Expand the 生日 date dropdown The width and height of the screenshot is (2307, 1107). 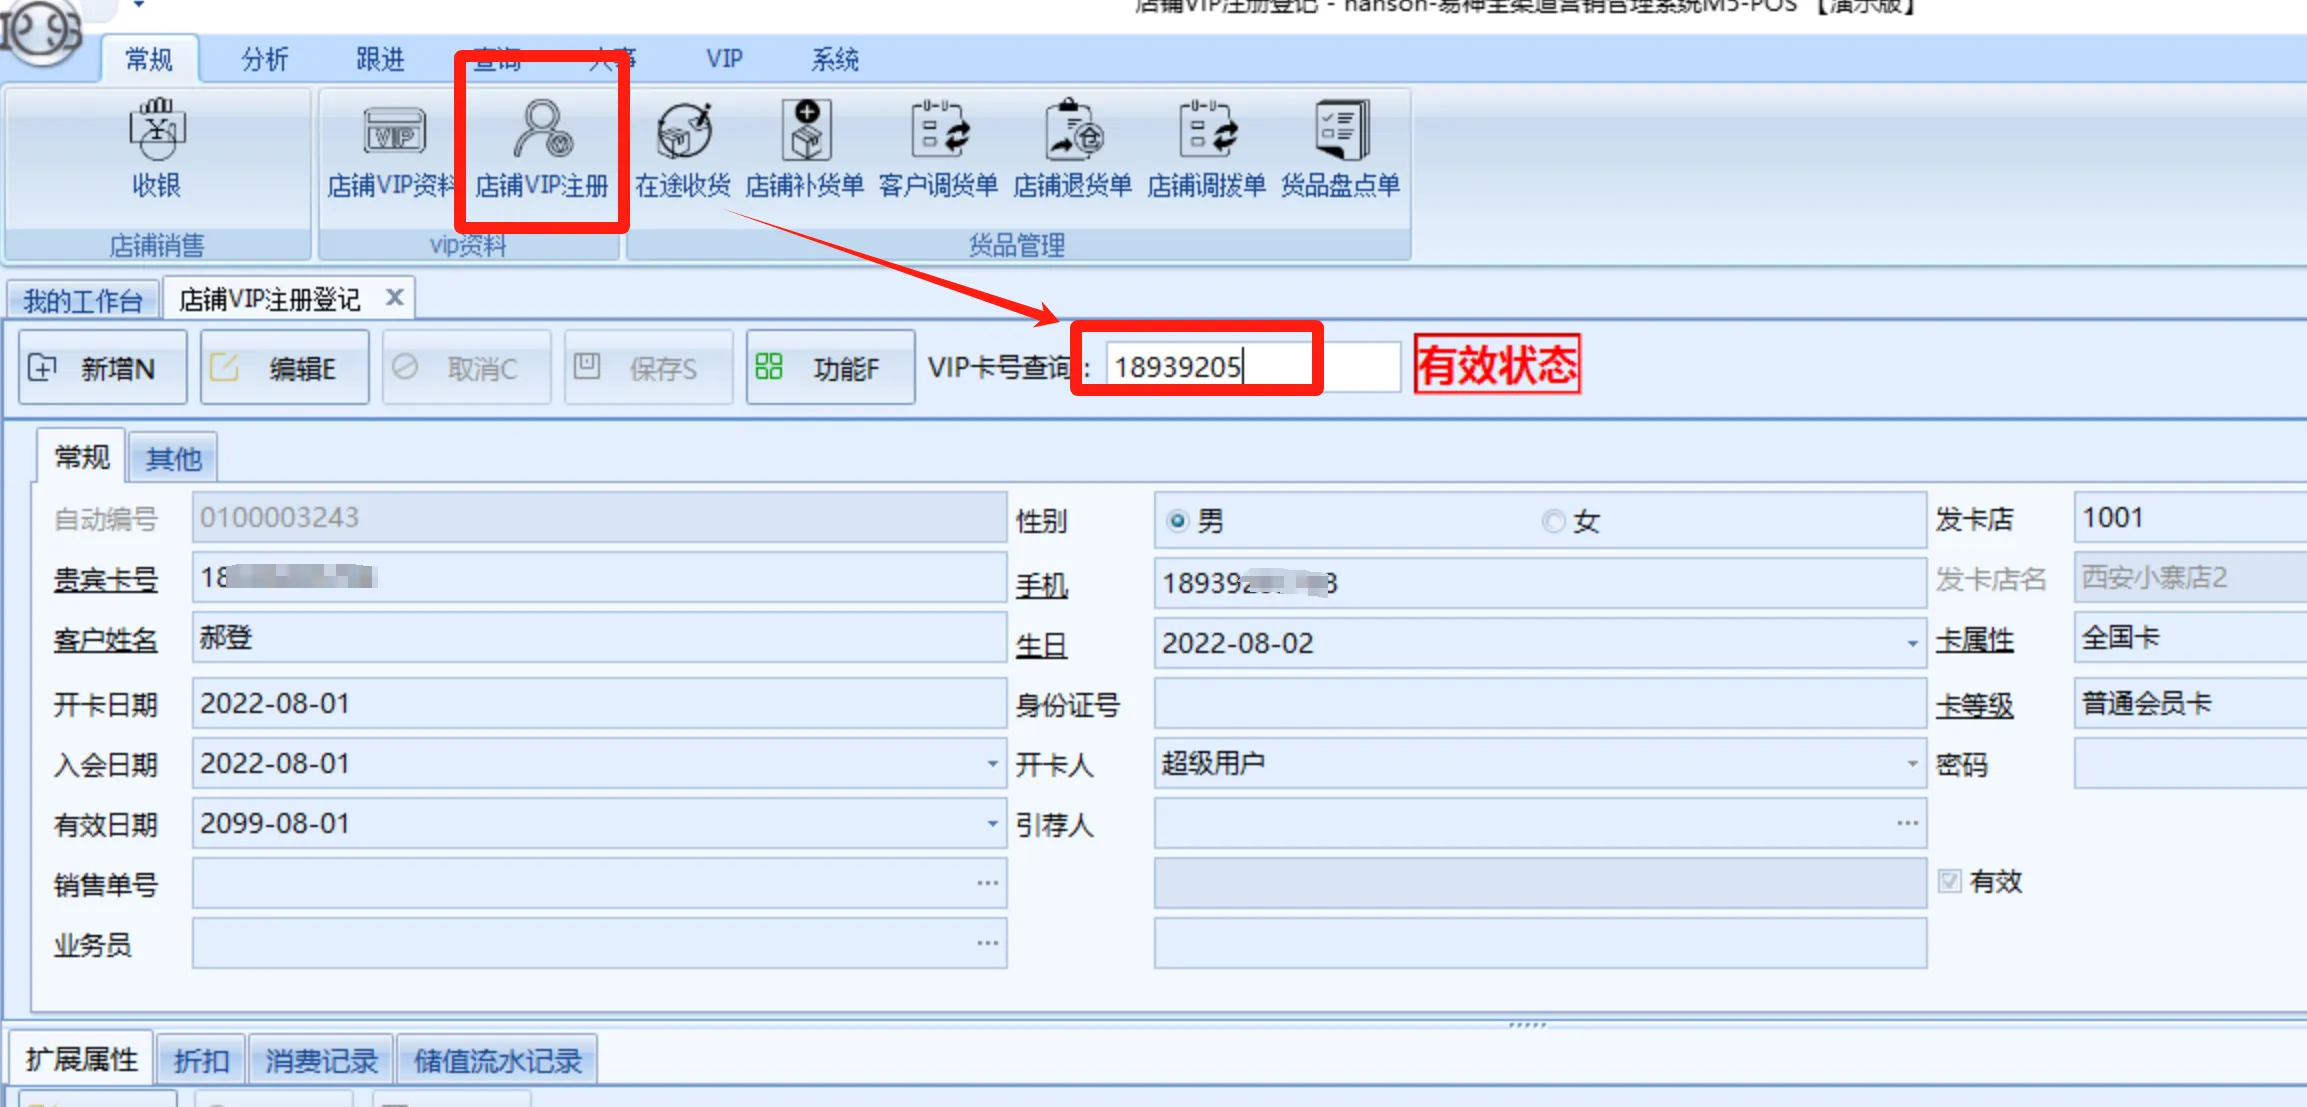1912,643
